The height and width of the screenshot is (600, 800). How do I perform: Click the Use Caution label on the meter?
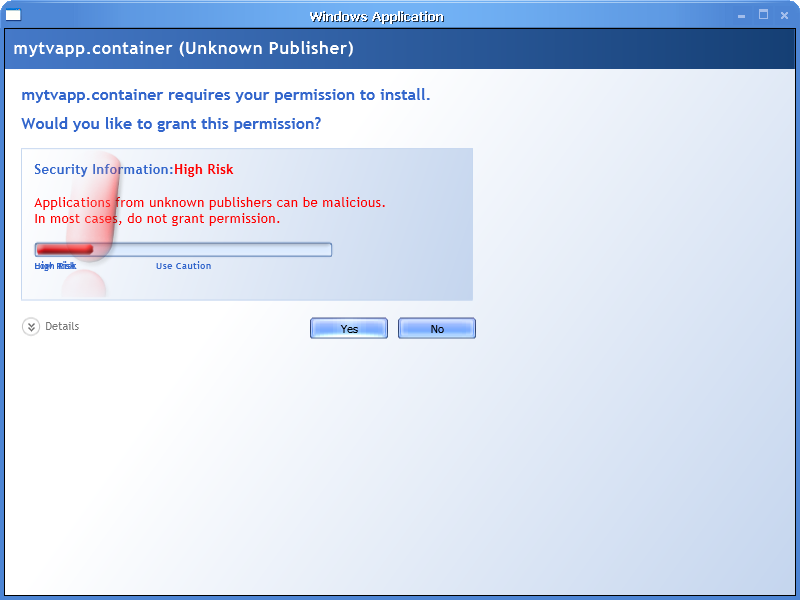coord(183,265)
